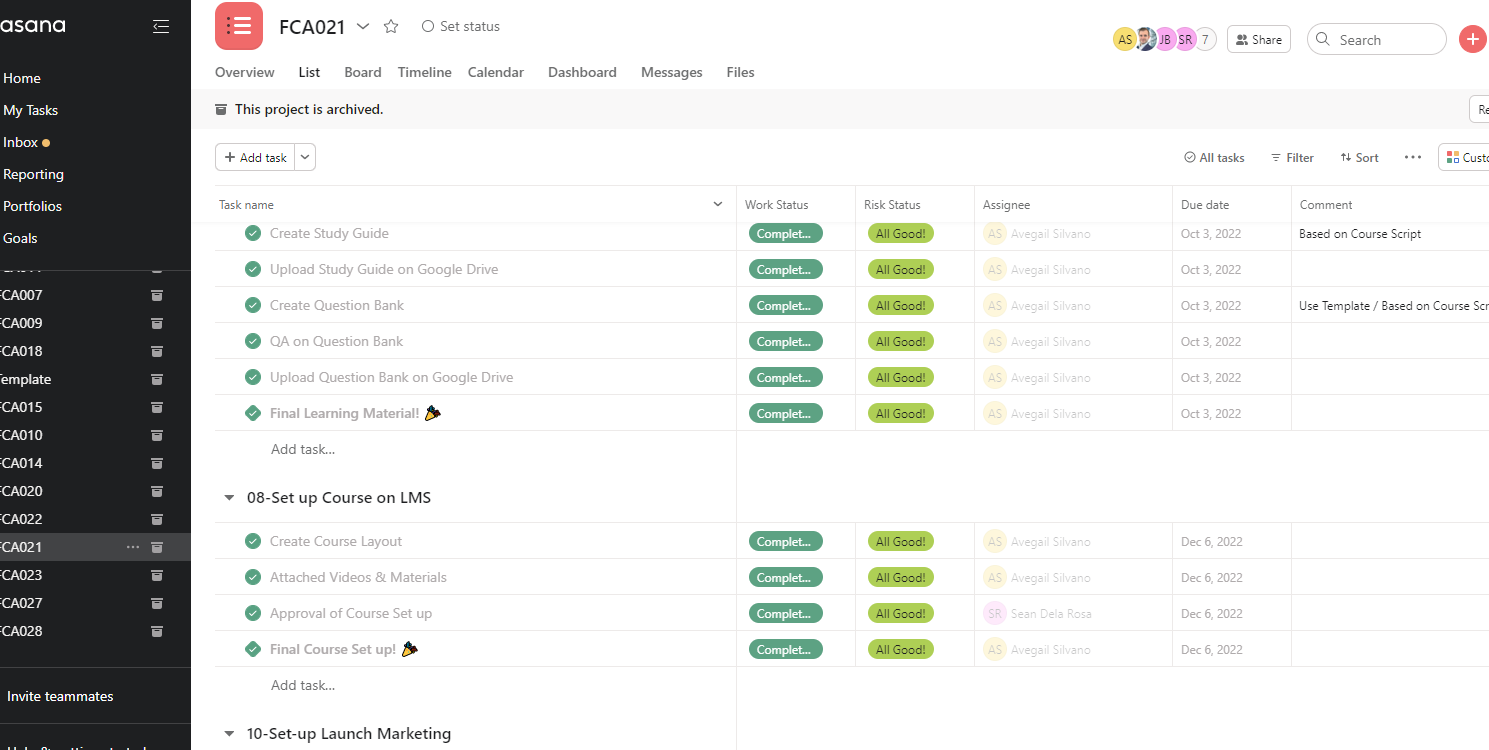
Task: Click Set status for the project
Action: pyautogui.click(x=461, y=27)
